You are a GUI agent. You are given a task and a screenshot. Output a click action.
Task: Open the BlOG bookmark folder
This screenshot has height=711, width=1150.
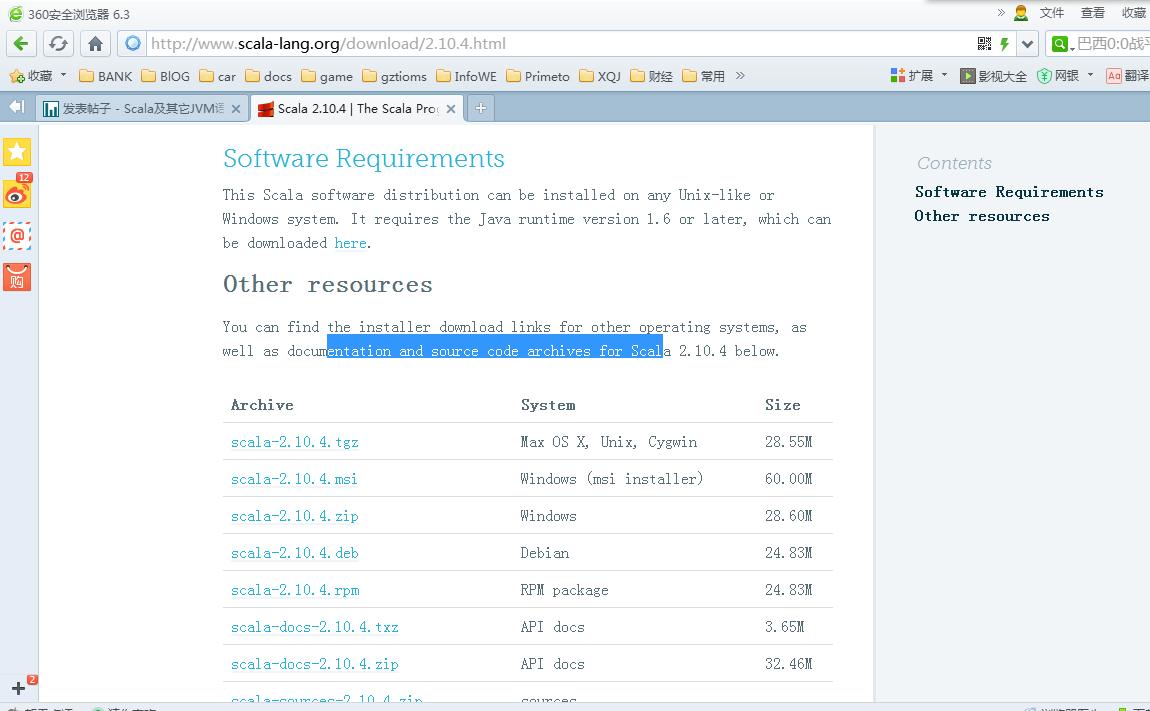click(166, 76)
